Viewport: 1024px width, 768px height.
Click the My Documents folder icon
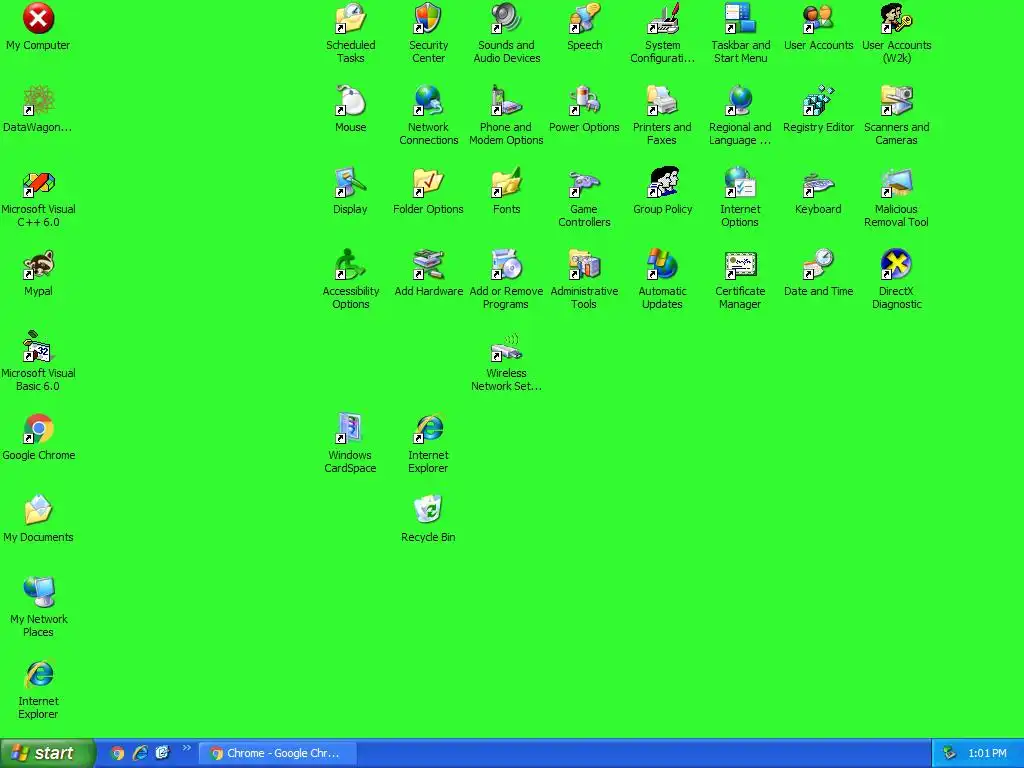(x=38, y=511)
